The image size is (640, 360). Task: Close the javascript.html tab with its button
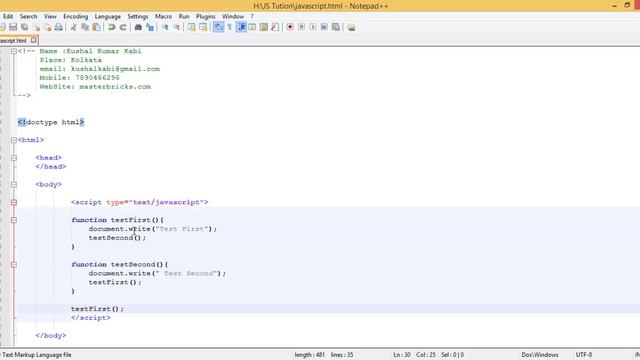coord(34,40)
